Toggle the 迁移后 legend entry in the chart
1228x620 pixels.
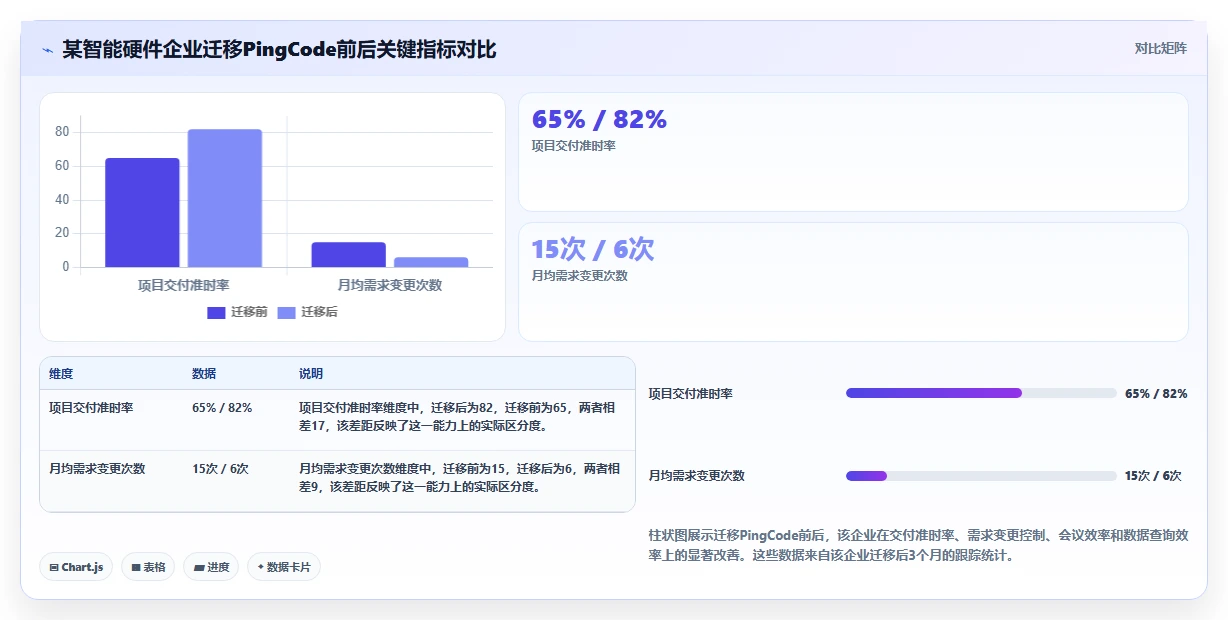point(307,312)
